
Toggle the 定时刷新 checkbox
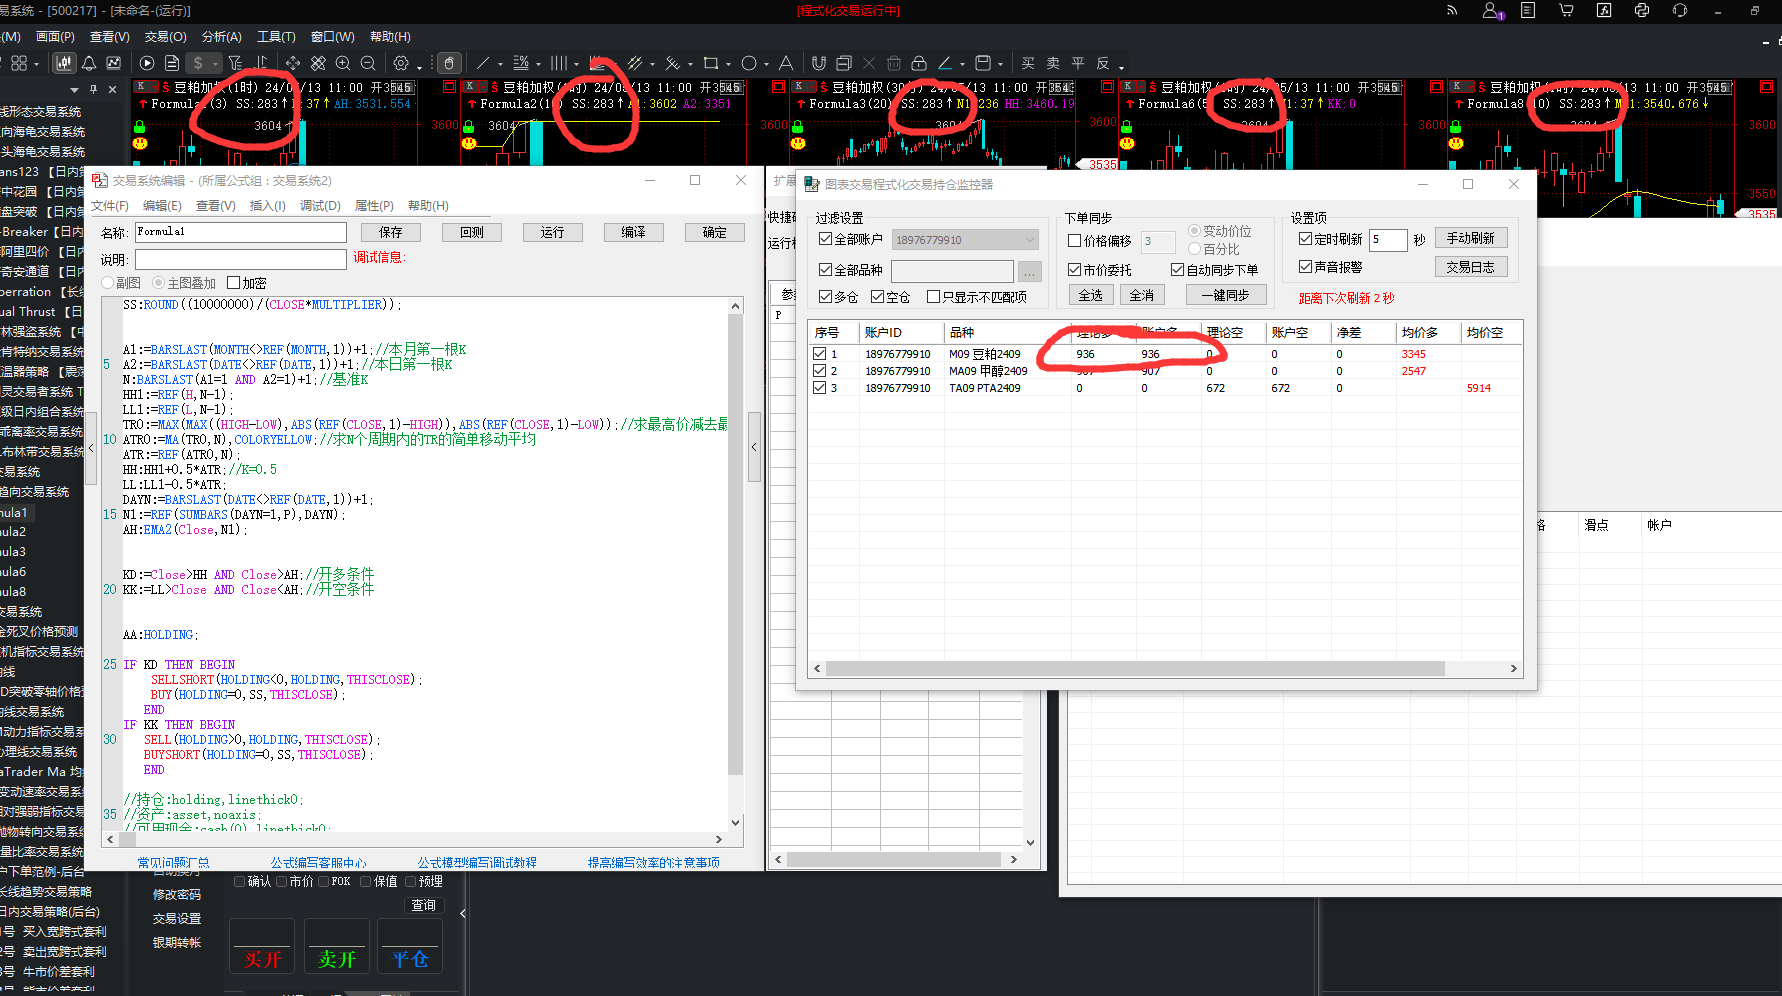pyautogui.click(x=1305, y=239)
